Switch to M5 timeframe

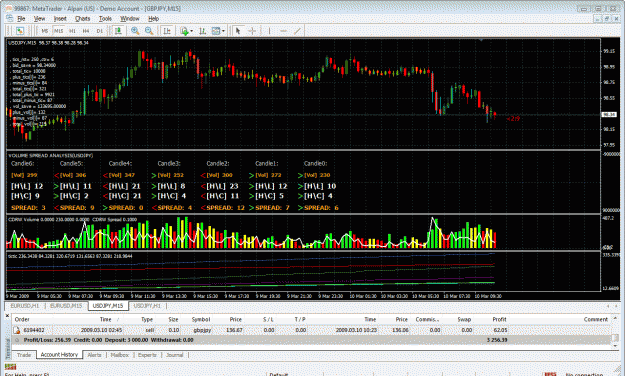tap(45, 31)
